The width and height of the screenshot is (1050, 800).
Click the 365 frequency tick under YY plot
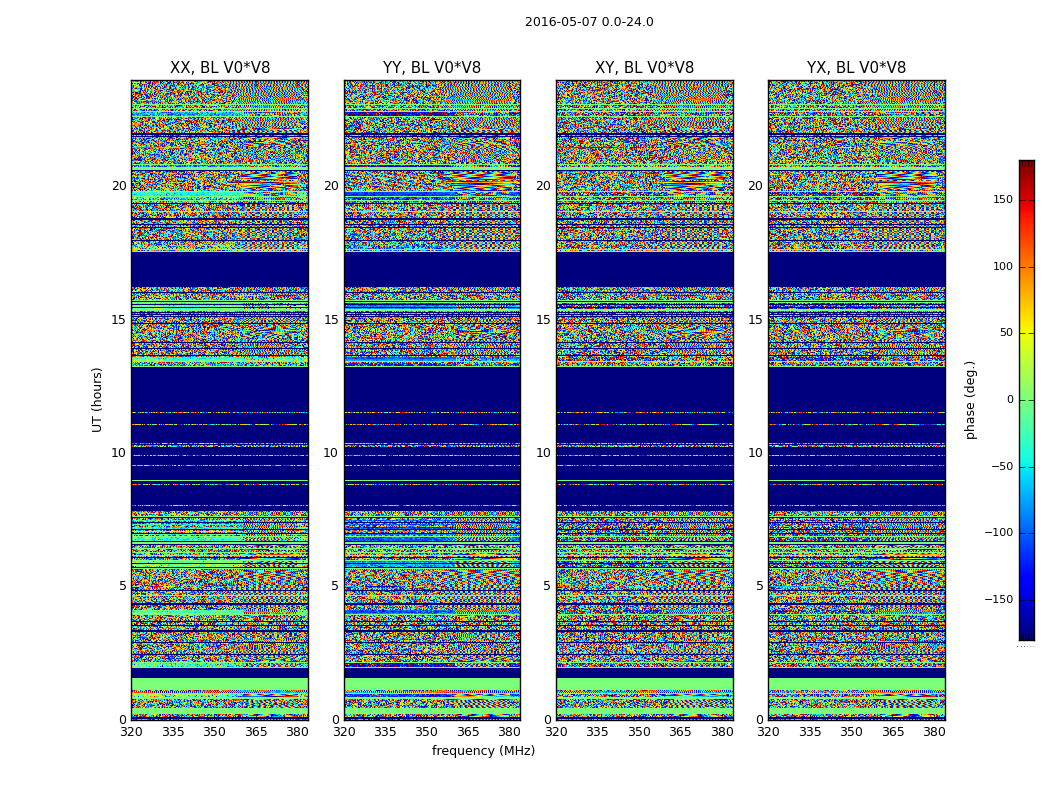[468, 732]
